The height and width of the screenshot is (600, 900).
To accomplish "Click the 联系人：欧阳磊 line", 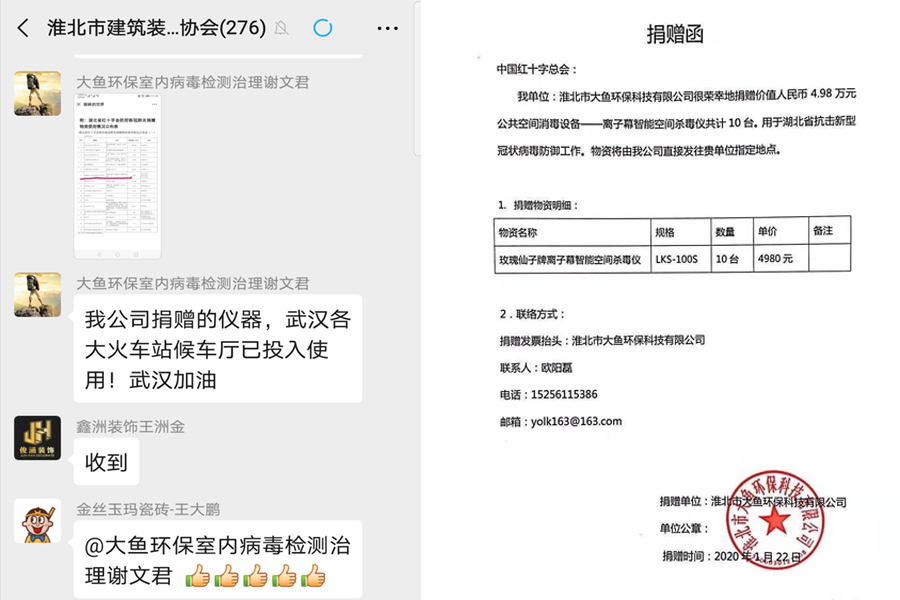I will coord(536,367).
